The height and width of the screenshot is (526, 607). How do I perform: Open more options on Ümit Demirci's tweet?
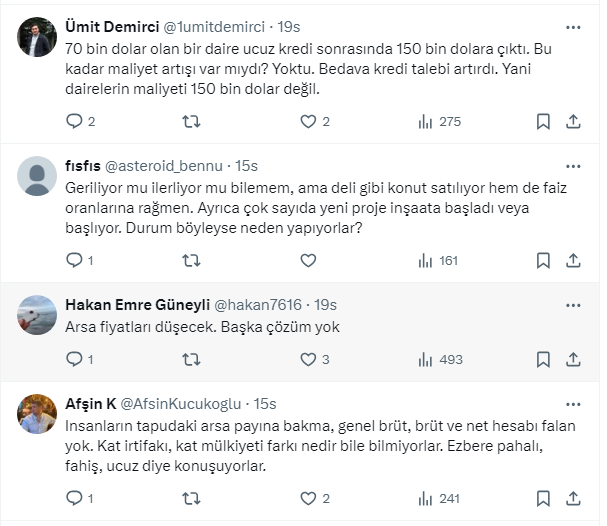[x=573, y=27]
